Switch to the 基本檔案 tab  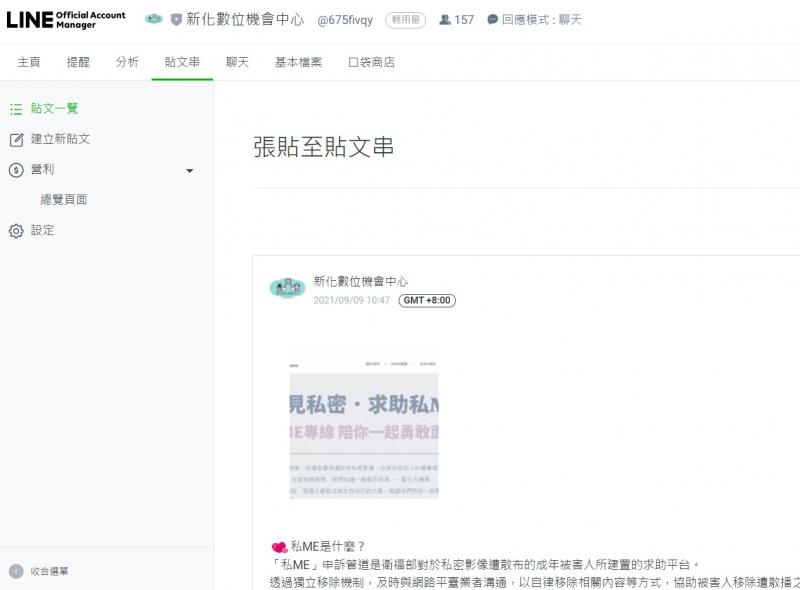tap(295, 61)
